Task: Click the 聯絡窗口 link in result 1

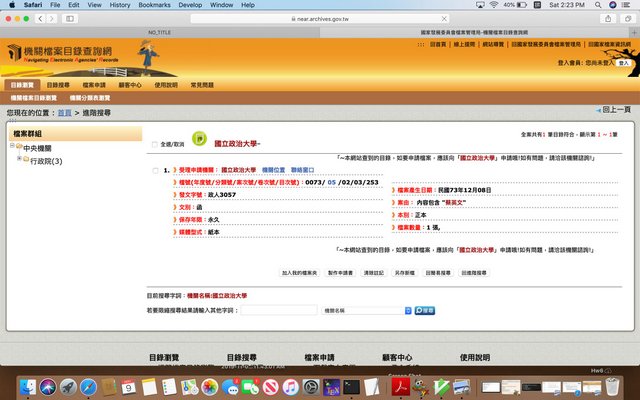Action: coord(302,170)
